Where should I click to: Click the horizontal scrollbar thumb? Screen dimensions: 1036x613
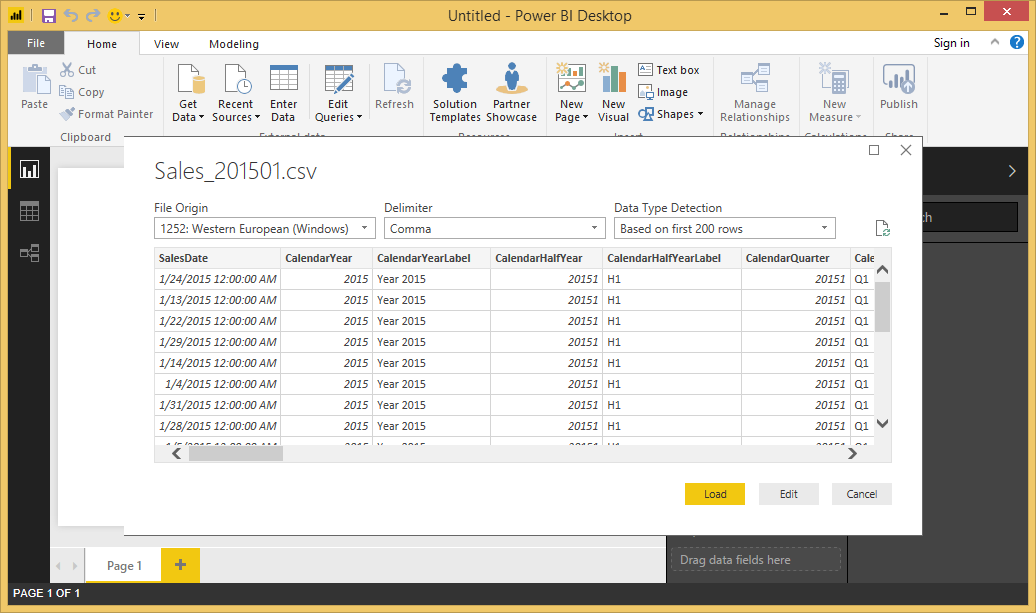(x=236, y=454)
